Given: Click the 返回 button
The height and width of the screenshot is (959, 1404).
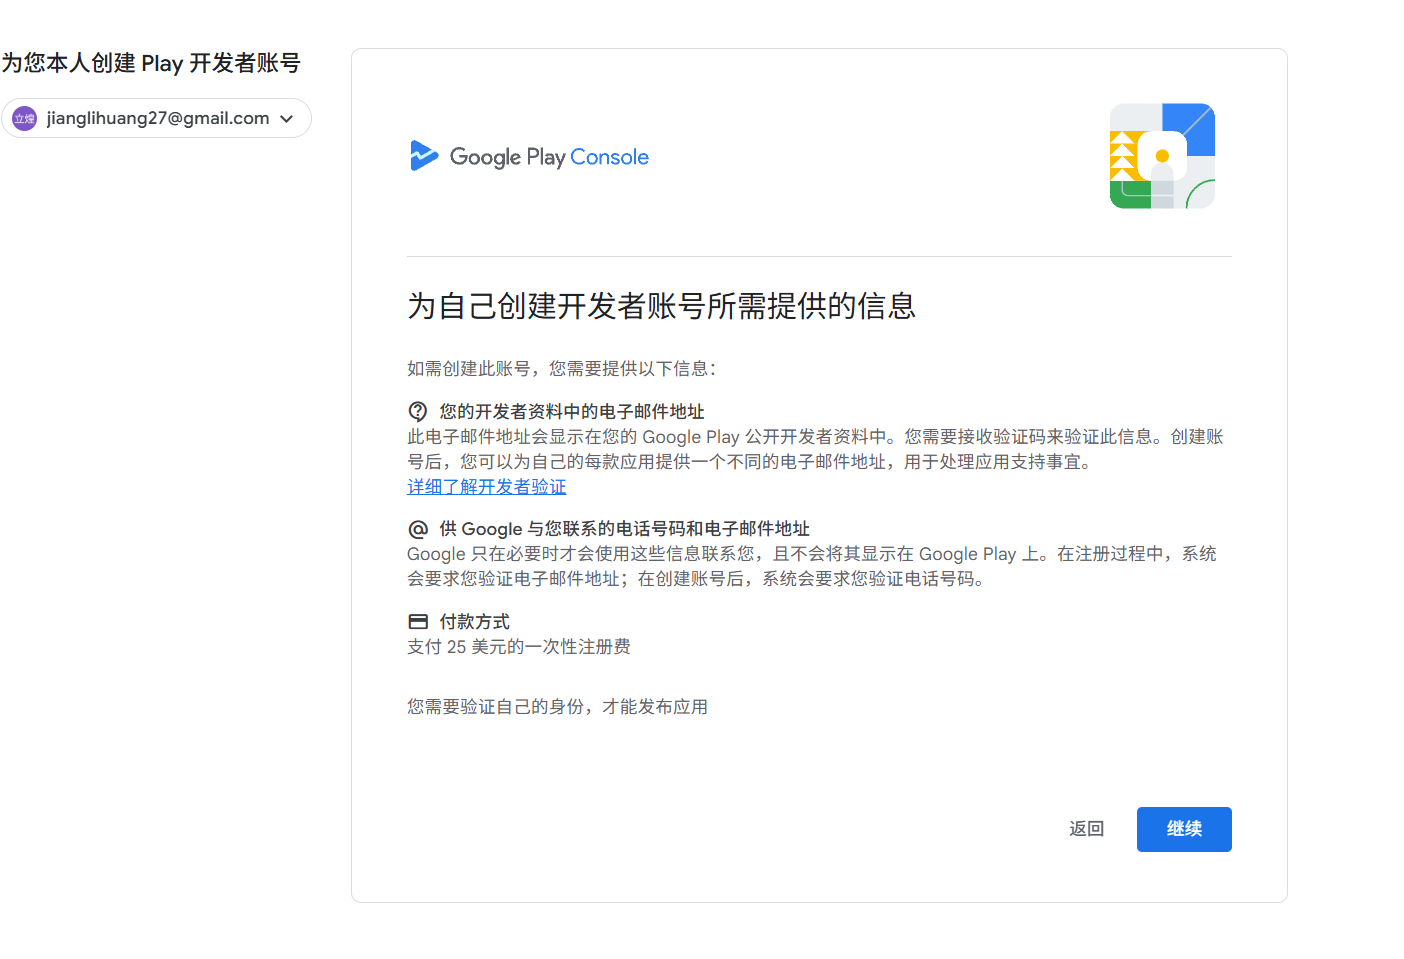Looking at the screenshot, I should pyautogui.click(x=1086, y=829).
